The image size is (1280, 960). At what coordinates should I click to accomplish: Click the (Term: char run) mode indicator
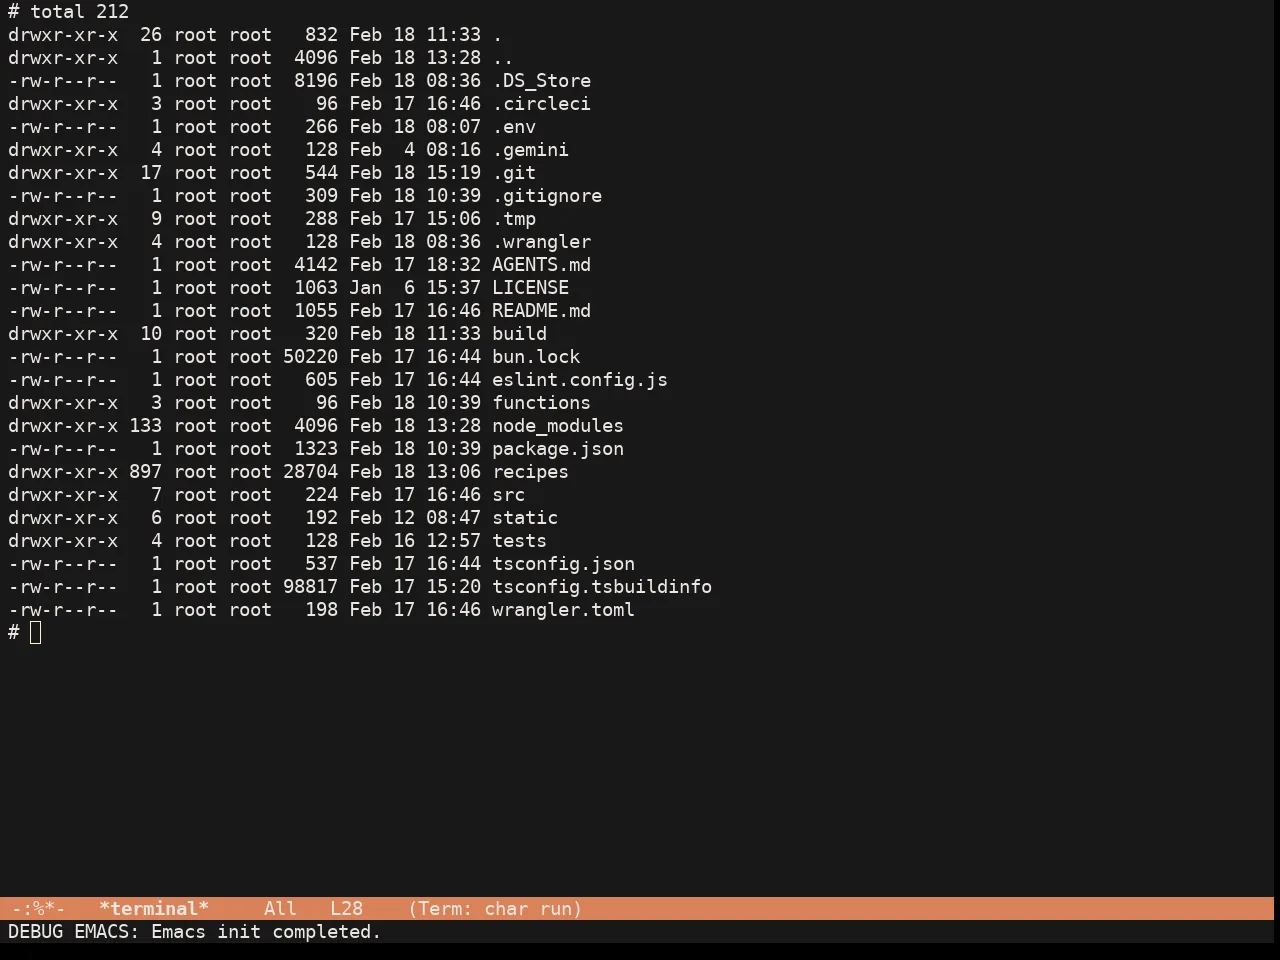tap(495, 909)
